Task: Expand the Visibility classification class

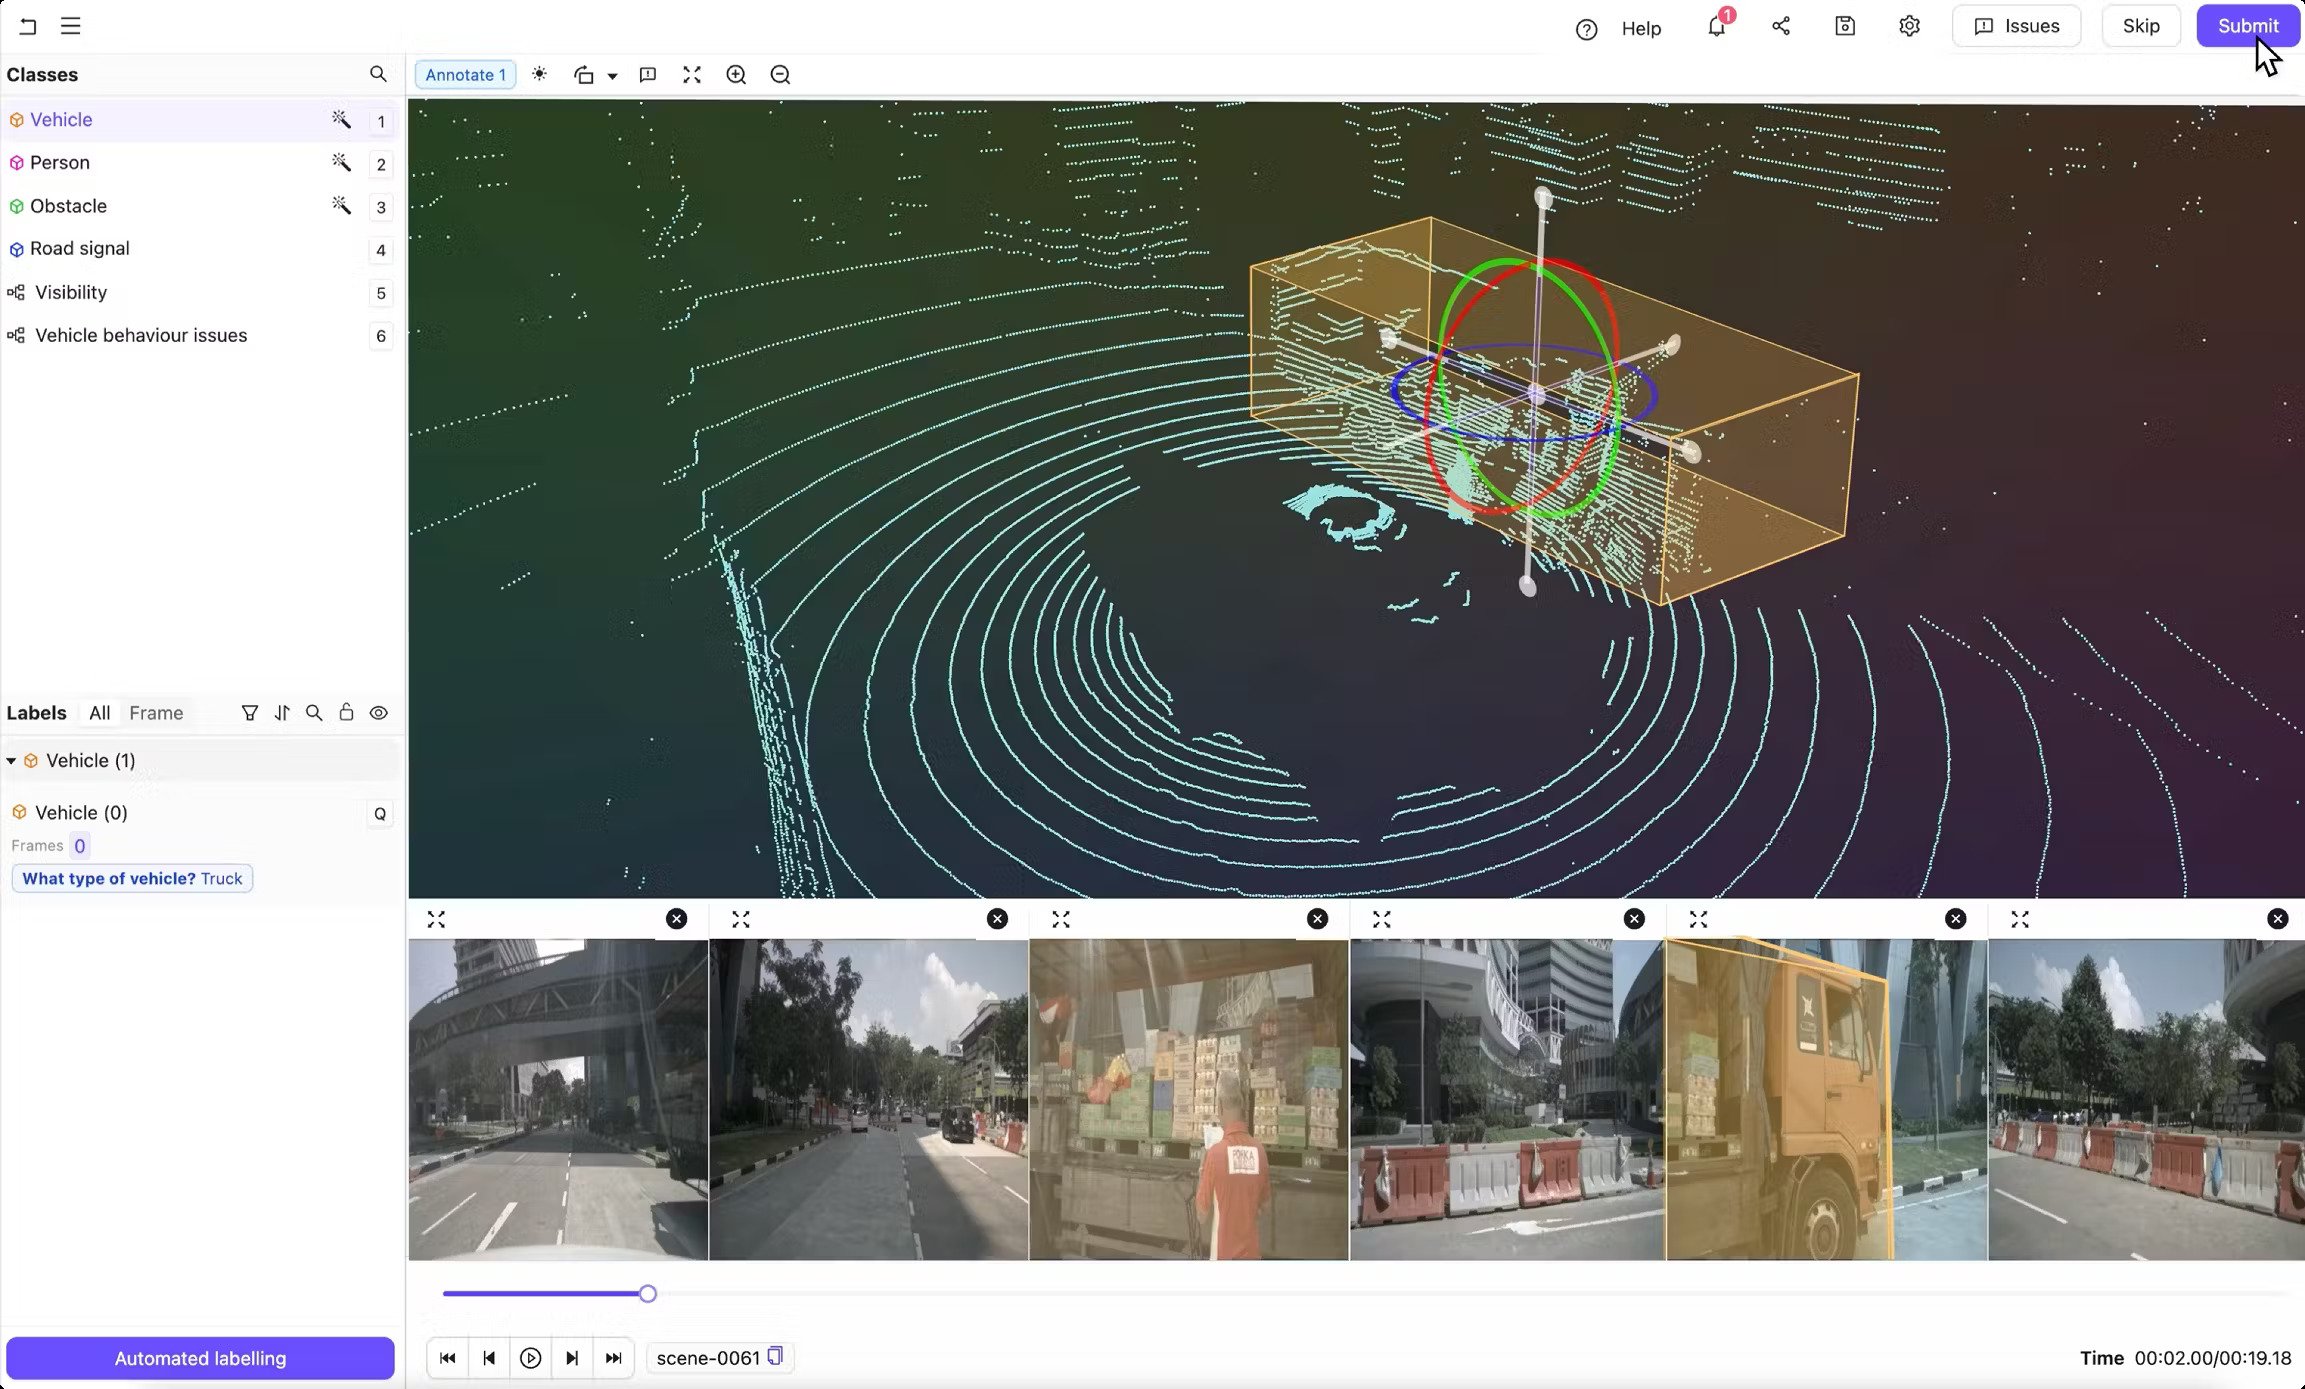Action: pyautogui.click(x=70, y=292)
